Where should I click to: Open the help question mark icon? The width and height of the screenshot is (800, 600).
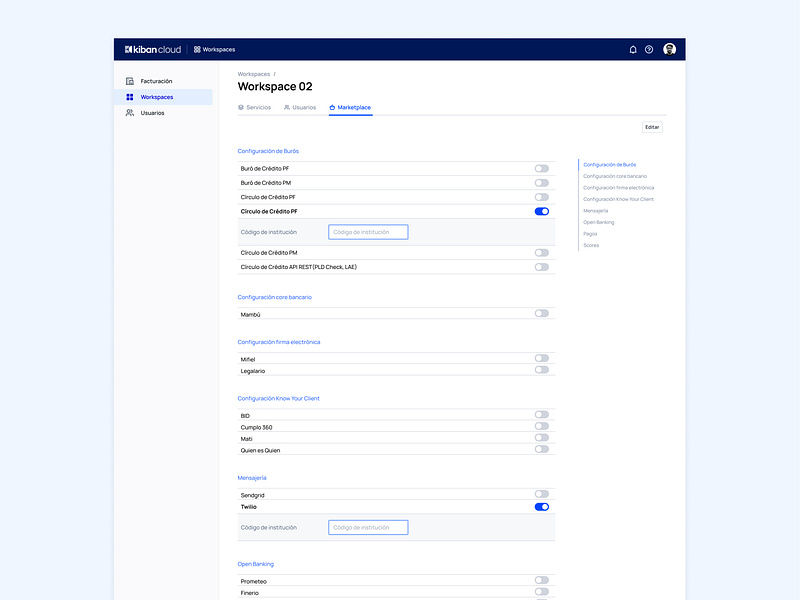pos(649,49)
